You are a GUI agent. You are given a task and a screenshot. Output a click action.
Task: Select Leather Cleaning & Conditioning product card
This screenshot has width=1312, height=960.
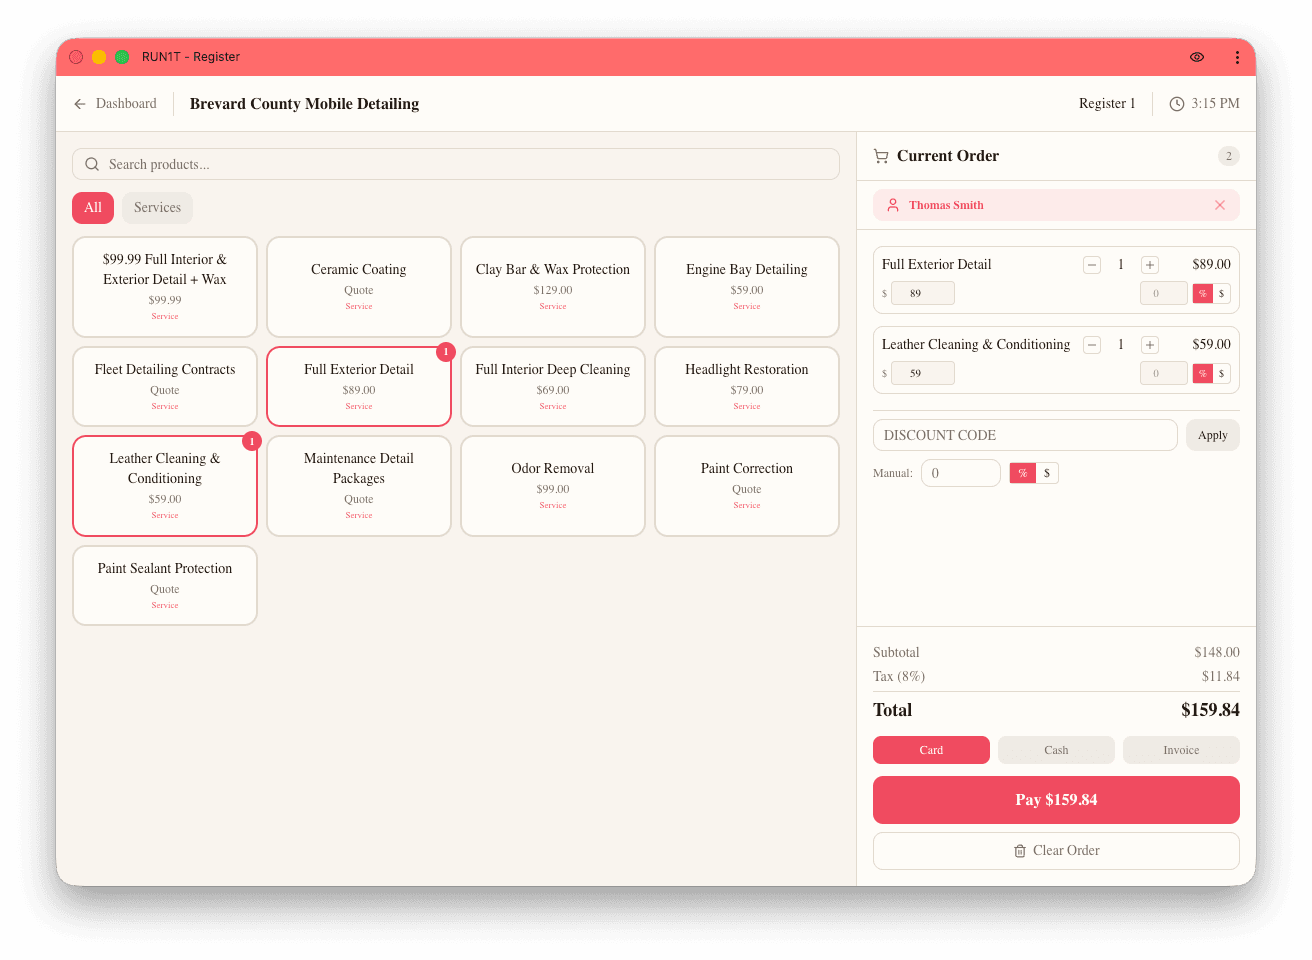click(165, 486)
